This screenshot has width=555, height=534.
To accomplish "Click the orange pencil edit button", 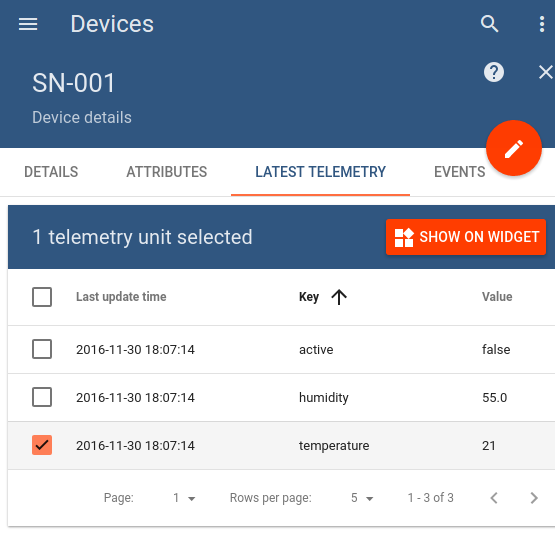I will 514,148.
